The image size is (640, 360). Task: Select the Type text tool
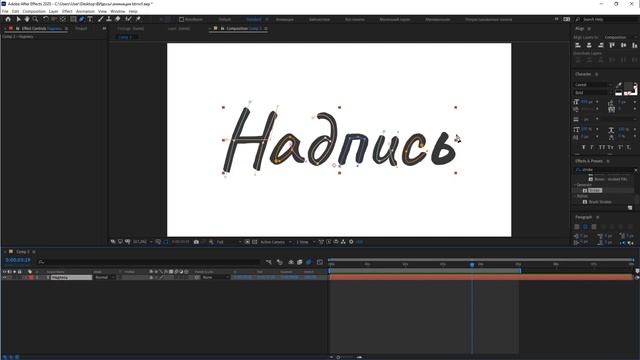[90, 19]
